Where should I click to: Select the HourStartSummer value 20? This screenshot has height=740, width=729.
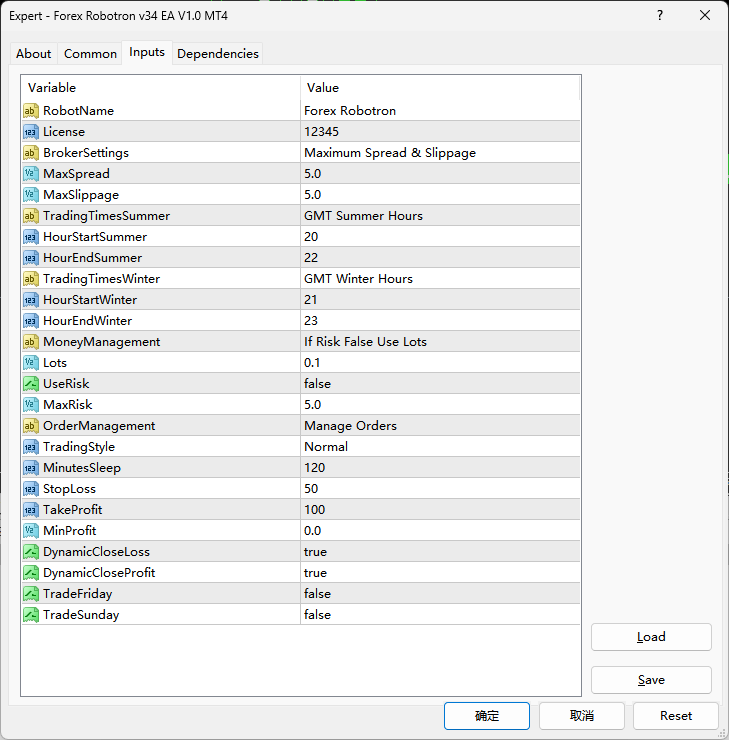coord(440,237)
